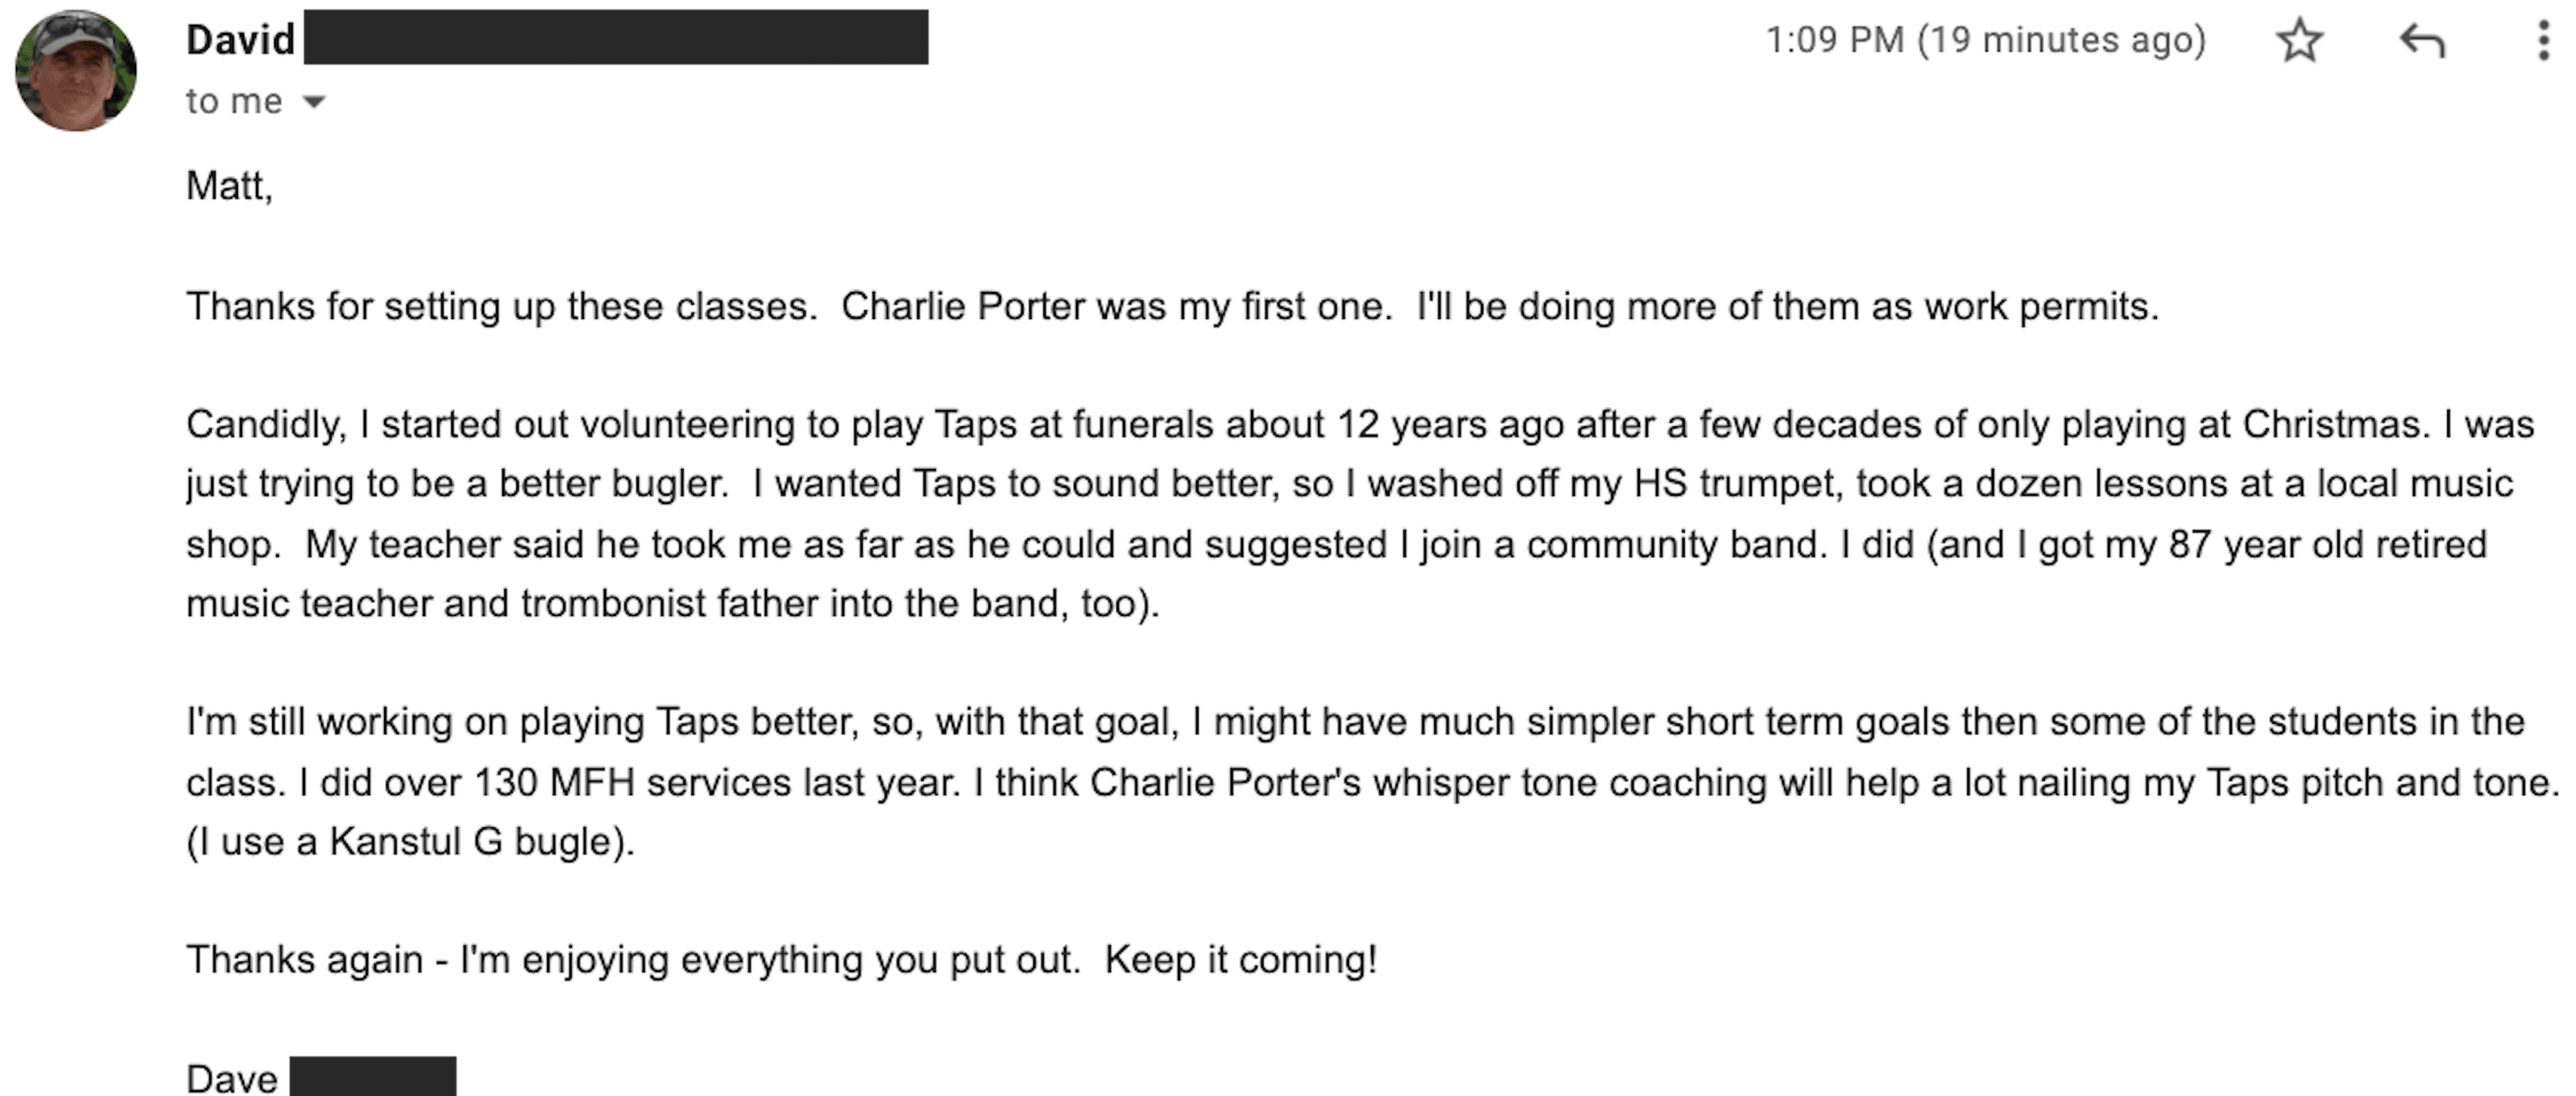Click the text "Kanstul G bugle"
The width and height of the screenshot is (2576, 1096).
coord(470,842)
